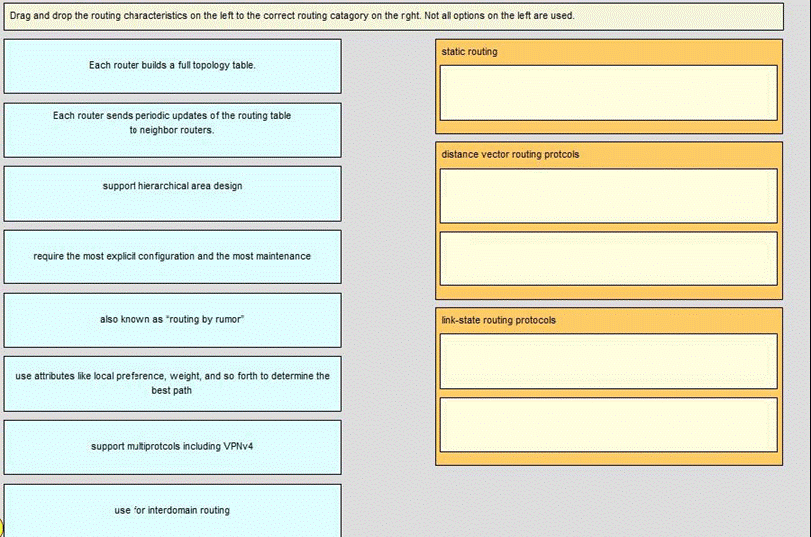
Task: Click the 'static routing' category label
Action: (x=469, y=52)
